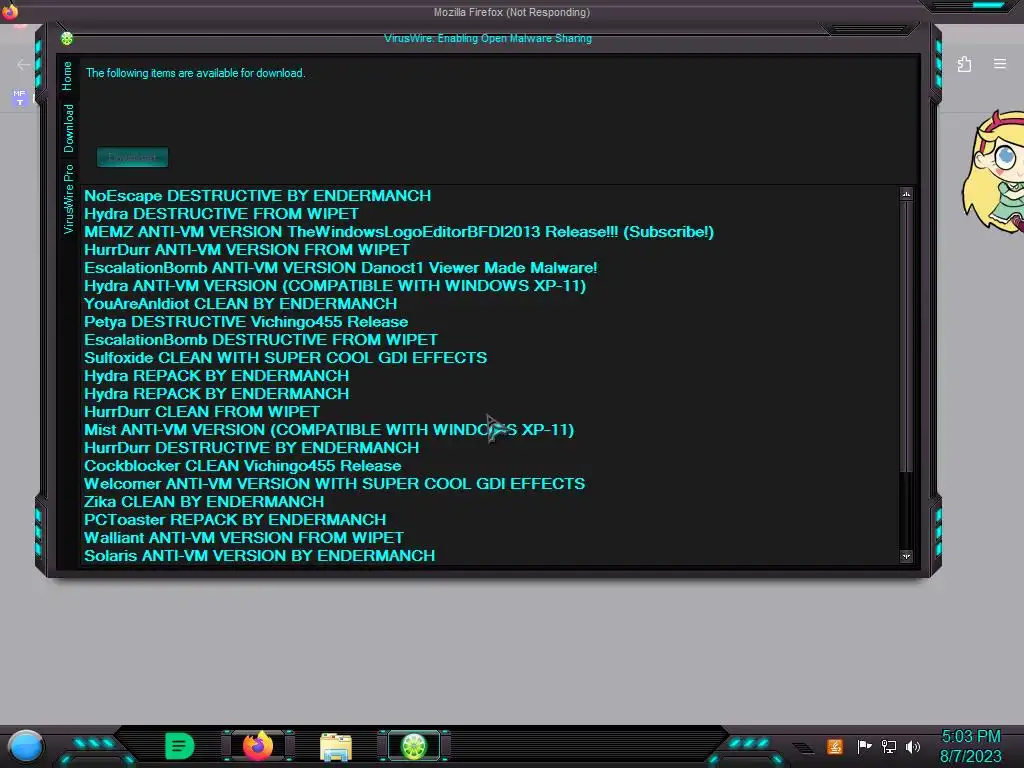Select the VirusWire lime taskbar icon

pos(413,746)
